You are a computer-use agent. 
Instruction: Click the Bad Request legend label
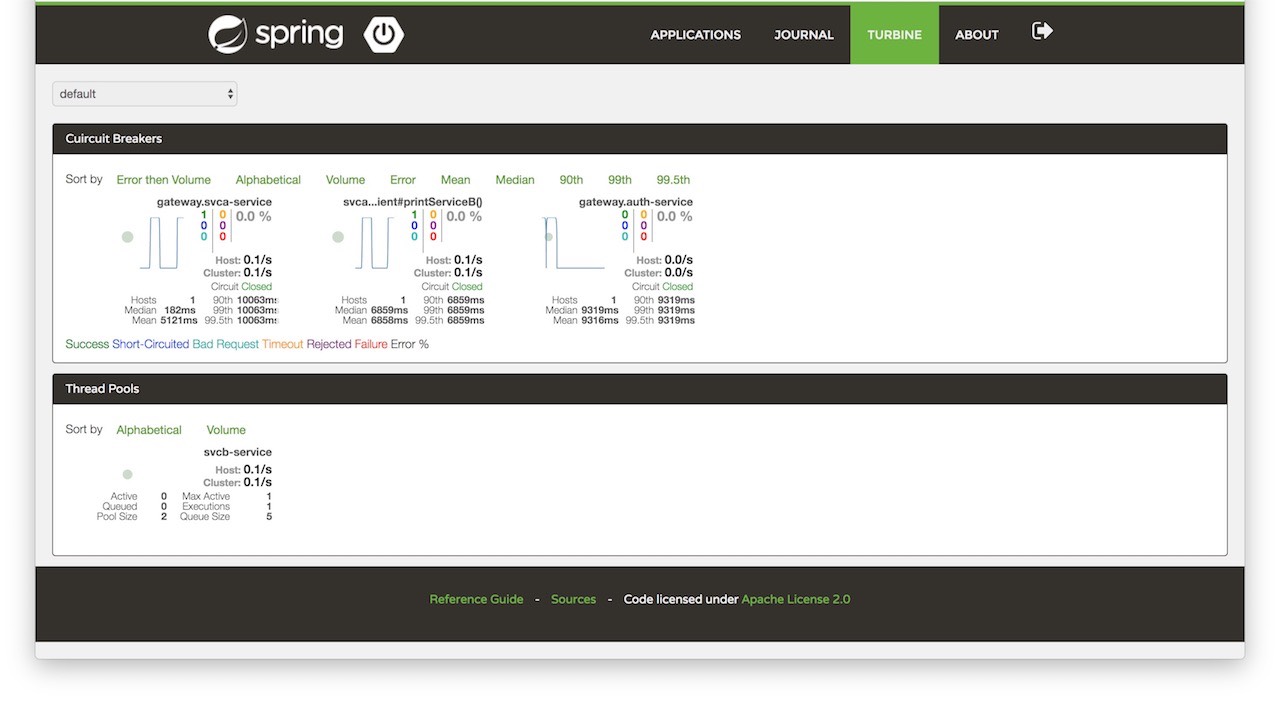click(225, 344)
